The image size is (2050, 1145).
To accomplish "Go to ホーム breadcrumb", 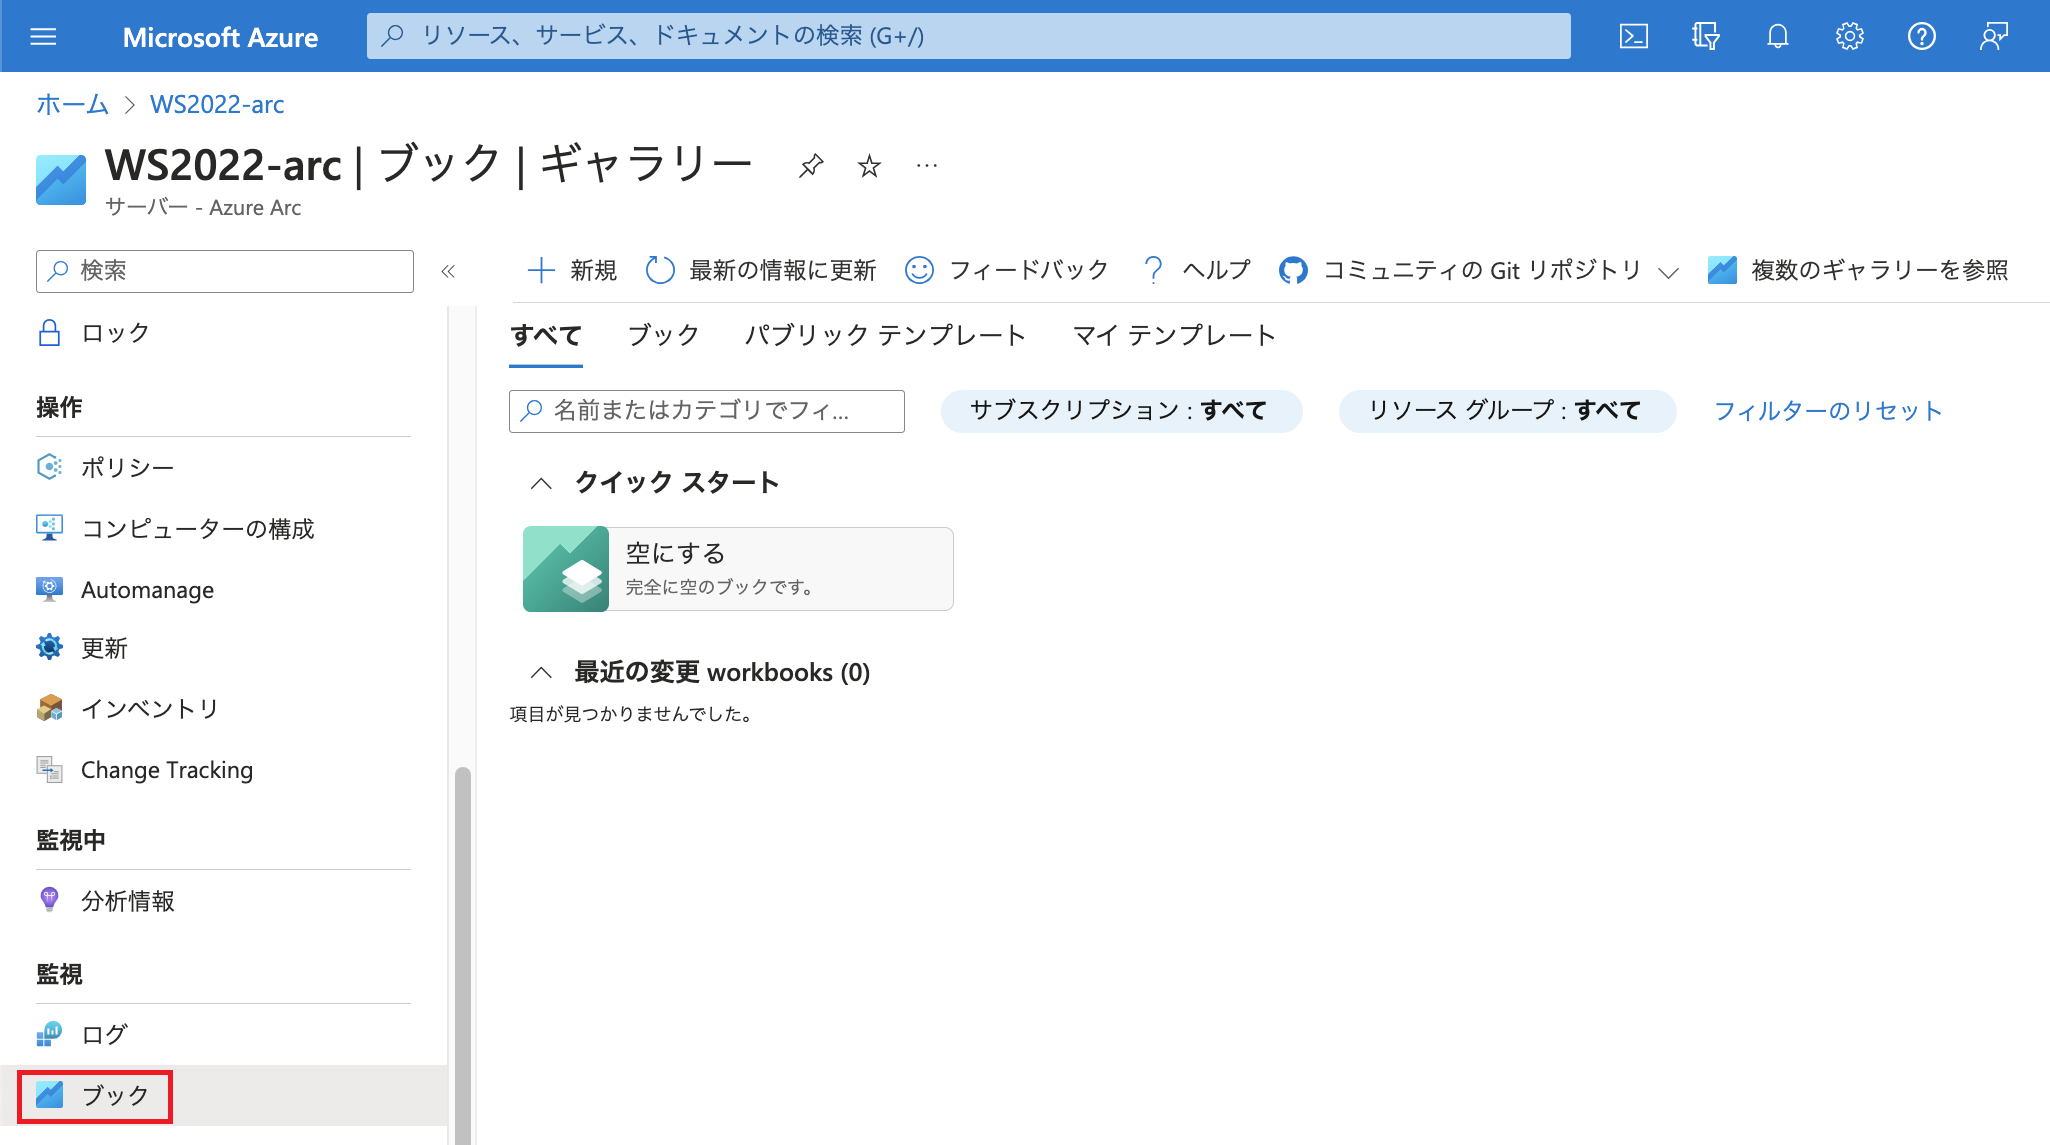I will 72,104.
